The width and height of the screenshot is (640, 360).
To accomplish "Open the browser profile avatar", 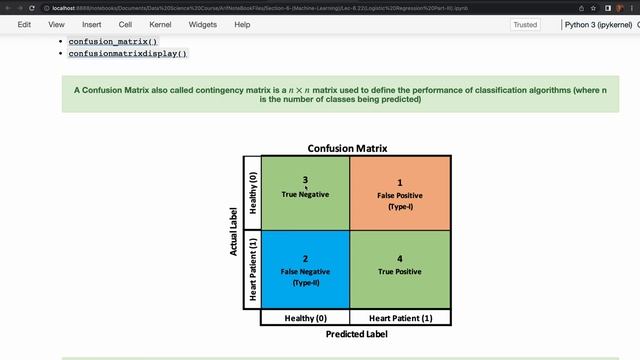I will click(620, 8).
